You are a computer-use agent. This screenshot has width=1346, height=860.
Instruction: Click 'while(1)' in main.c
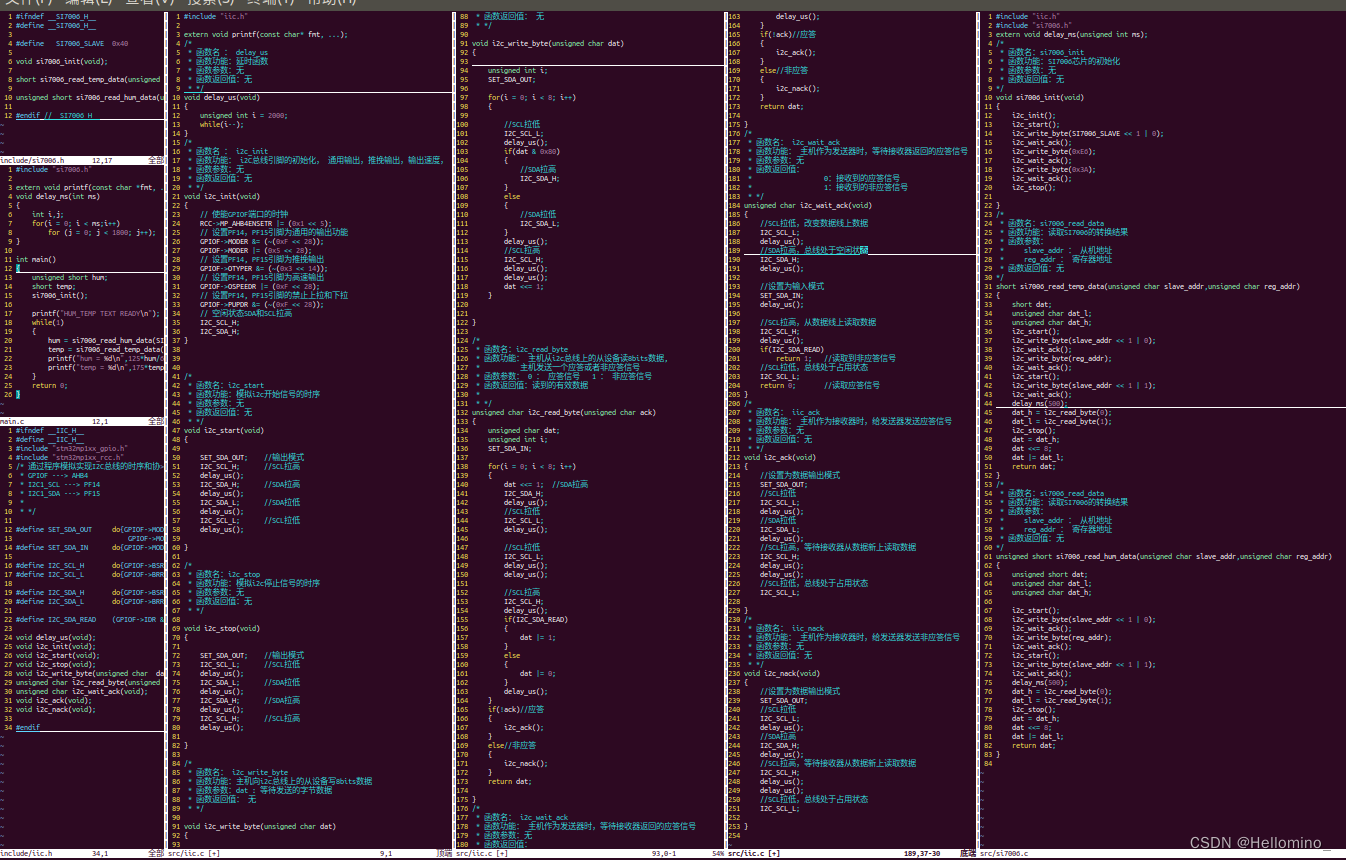tap(48, 322)
